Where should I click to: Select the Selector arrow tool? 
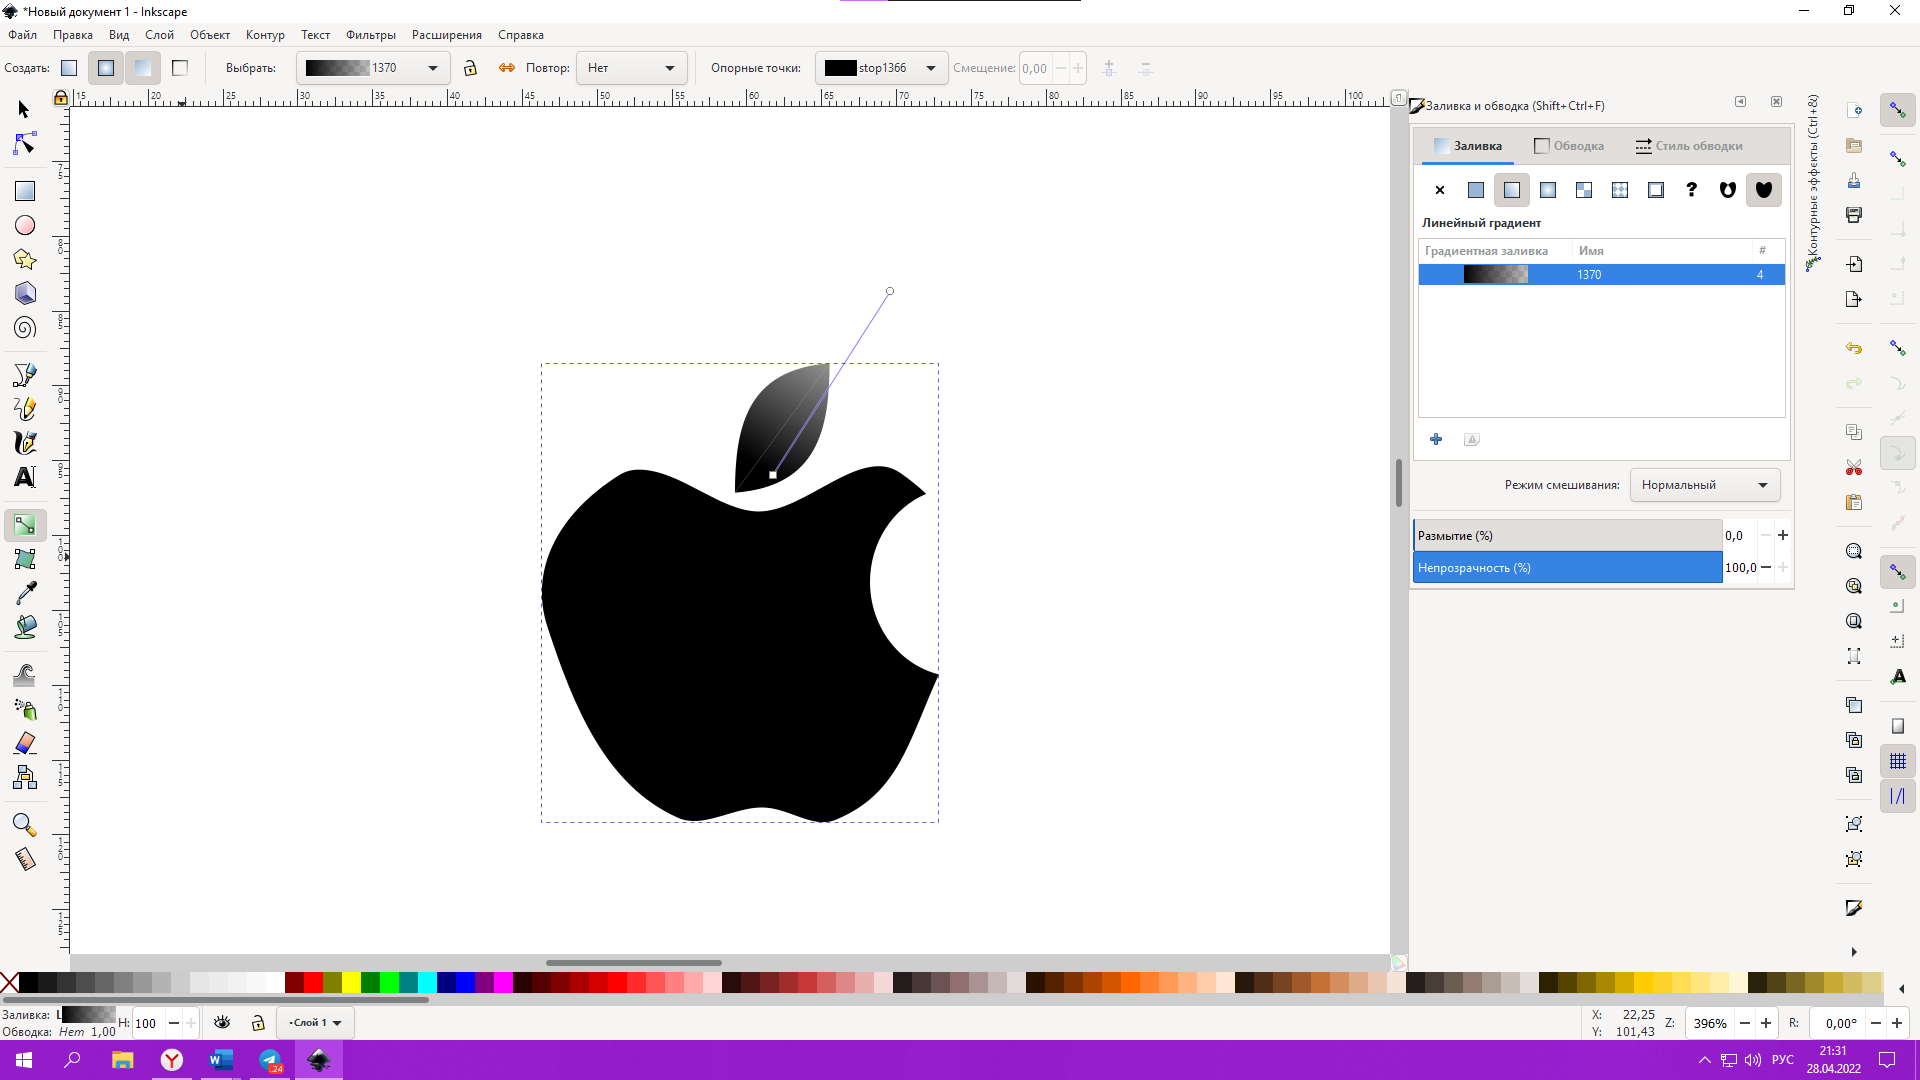[x=24, y=110]
